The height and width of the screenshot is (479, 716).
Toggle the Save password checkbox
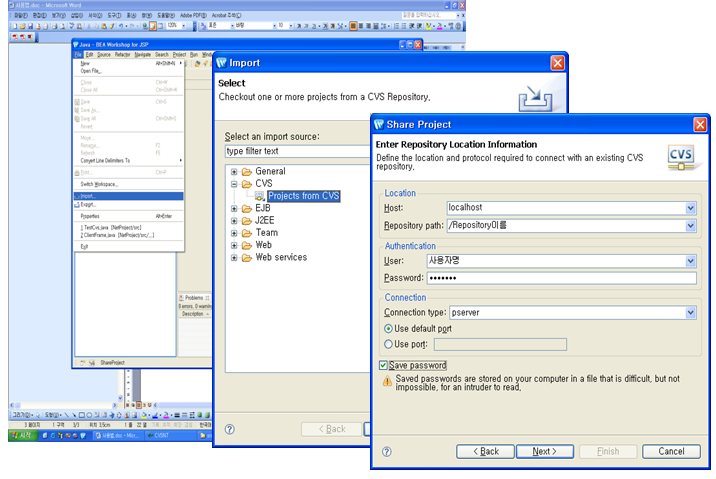pyautogui.click(x=384, y=365)
